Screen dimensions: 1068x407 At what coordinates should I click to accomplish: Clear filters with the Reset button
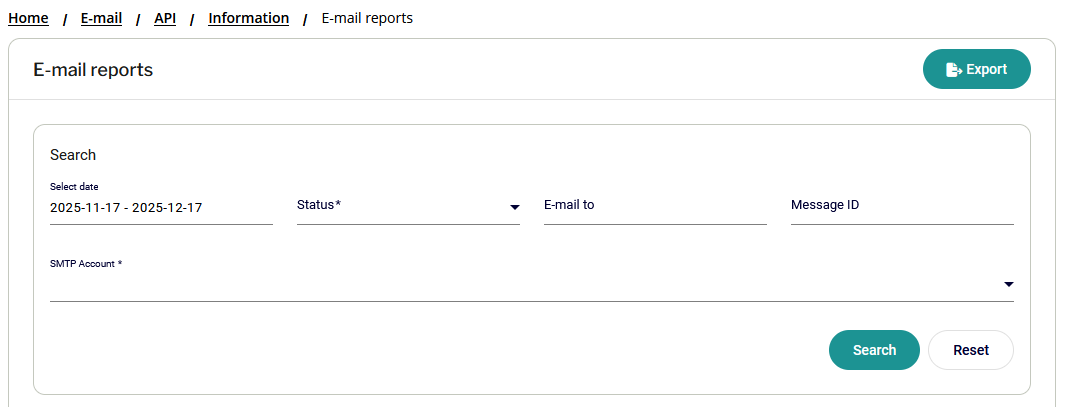pos(971,350)
